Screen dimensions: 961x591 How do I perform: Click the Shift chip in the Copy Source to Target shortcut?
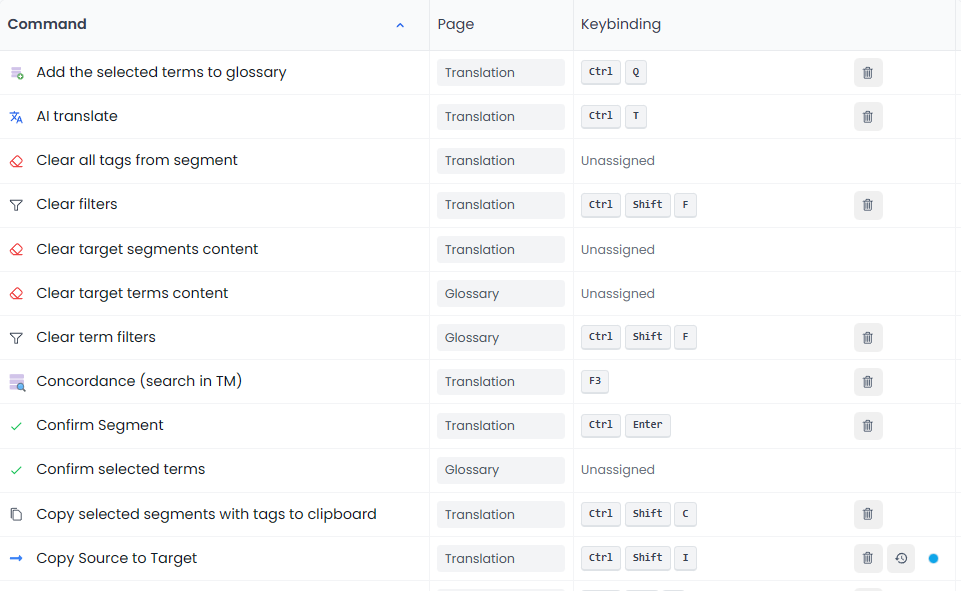click(x=647, y=558)
